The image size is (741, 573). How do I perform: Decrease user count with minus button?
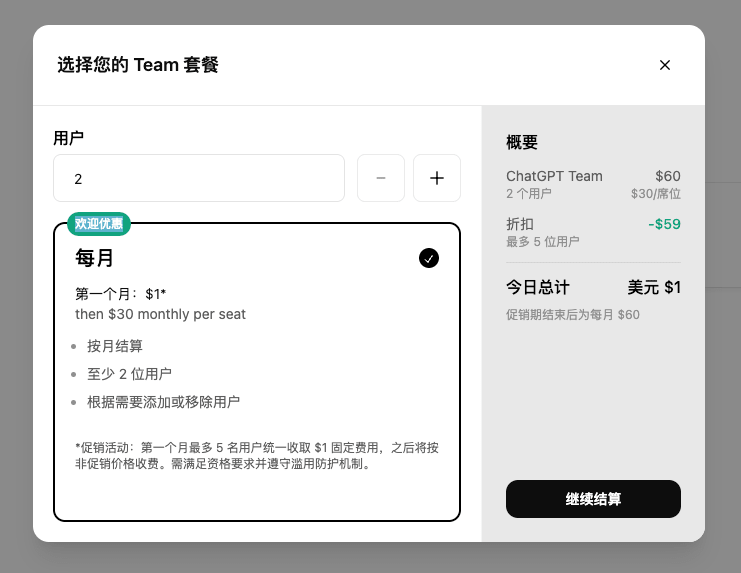381,178
